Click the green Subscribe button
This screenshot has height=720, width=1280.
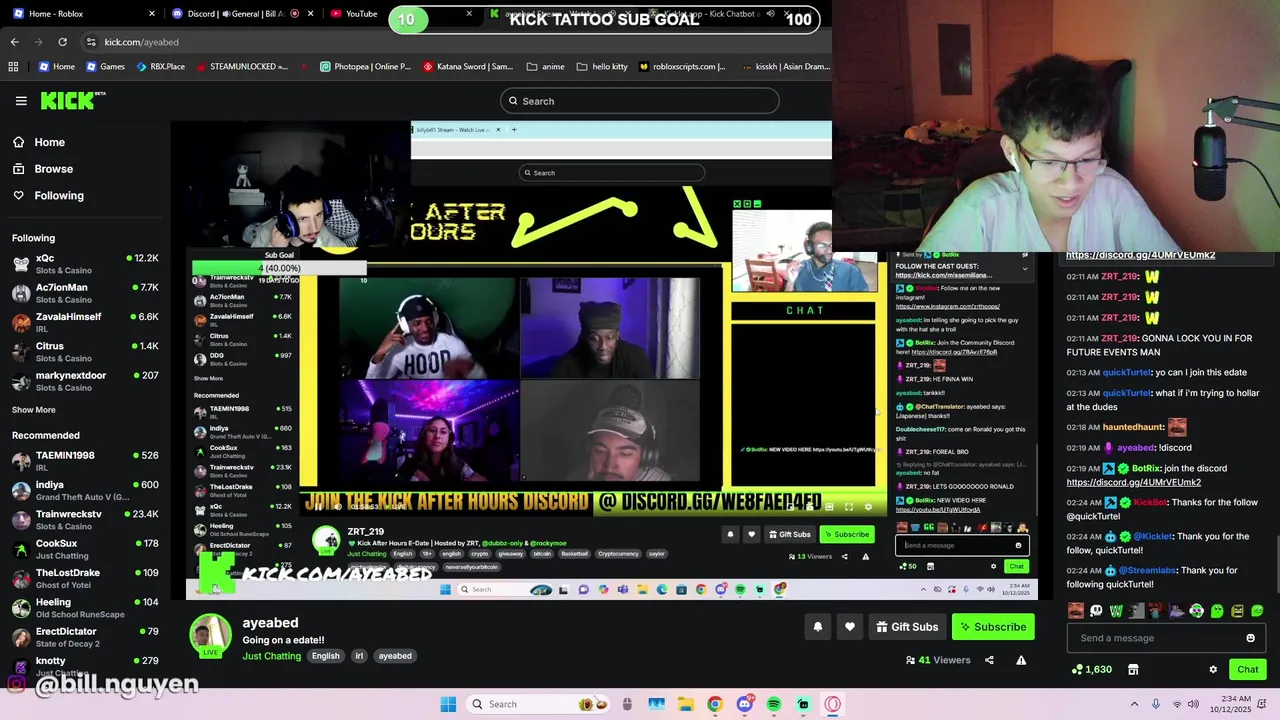[993, 627]
